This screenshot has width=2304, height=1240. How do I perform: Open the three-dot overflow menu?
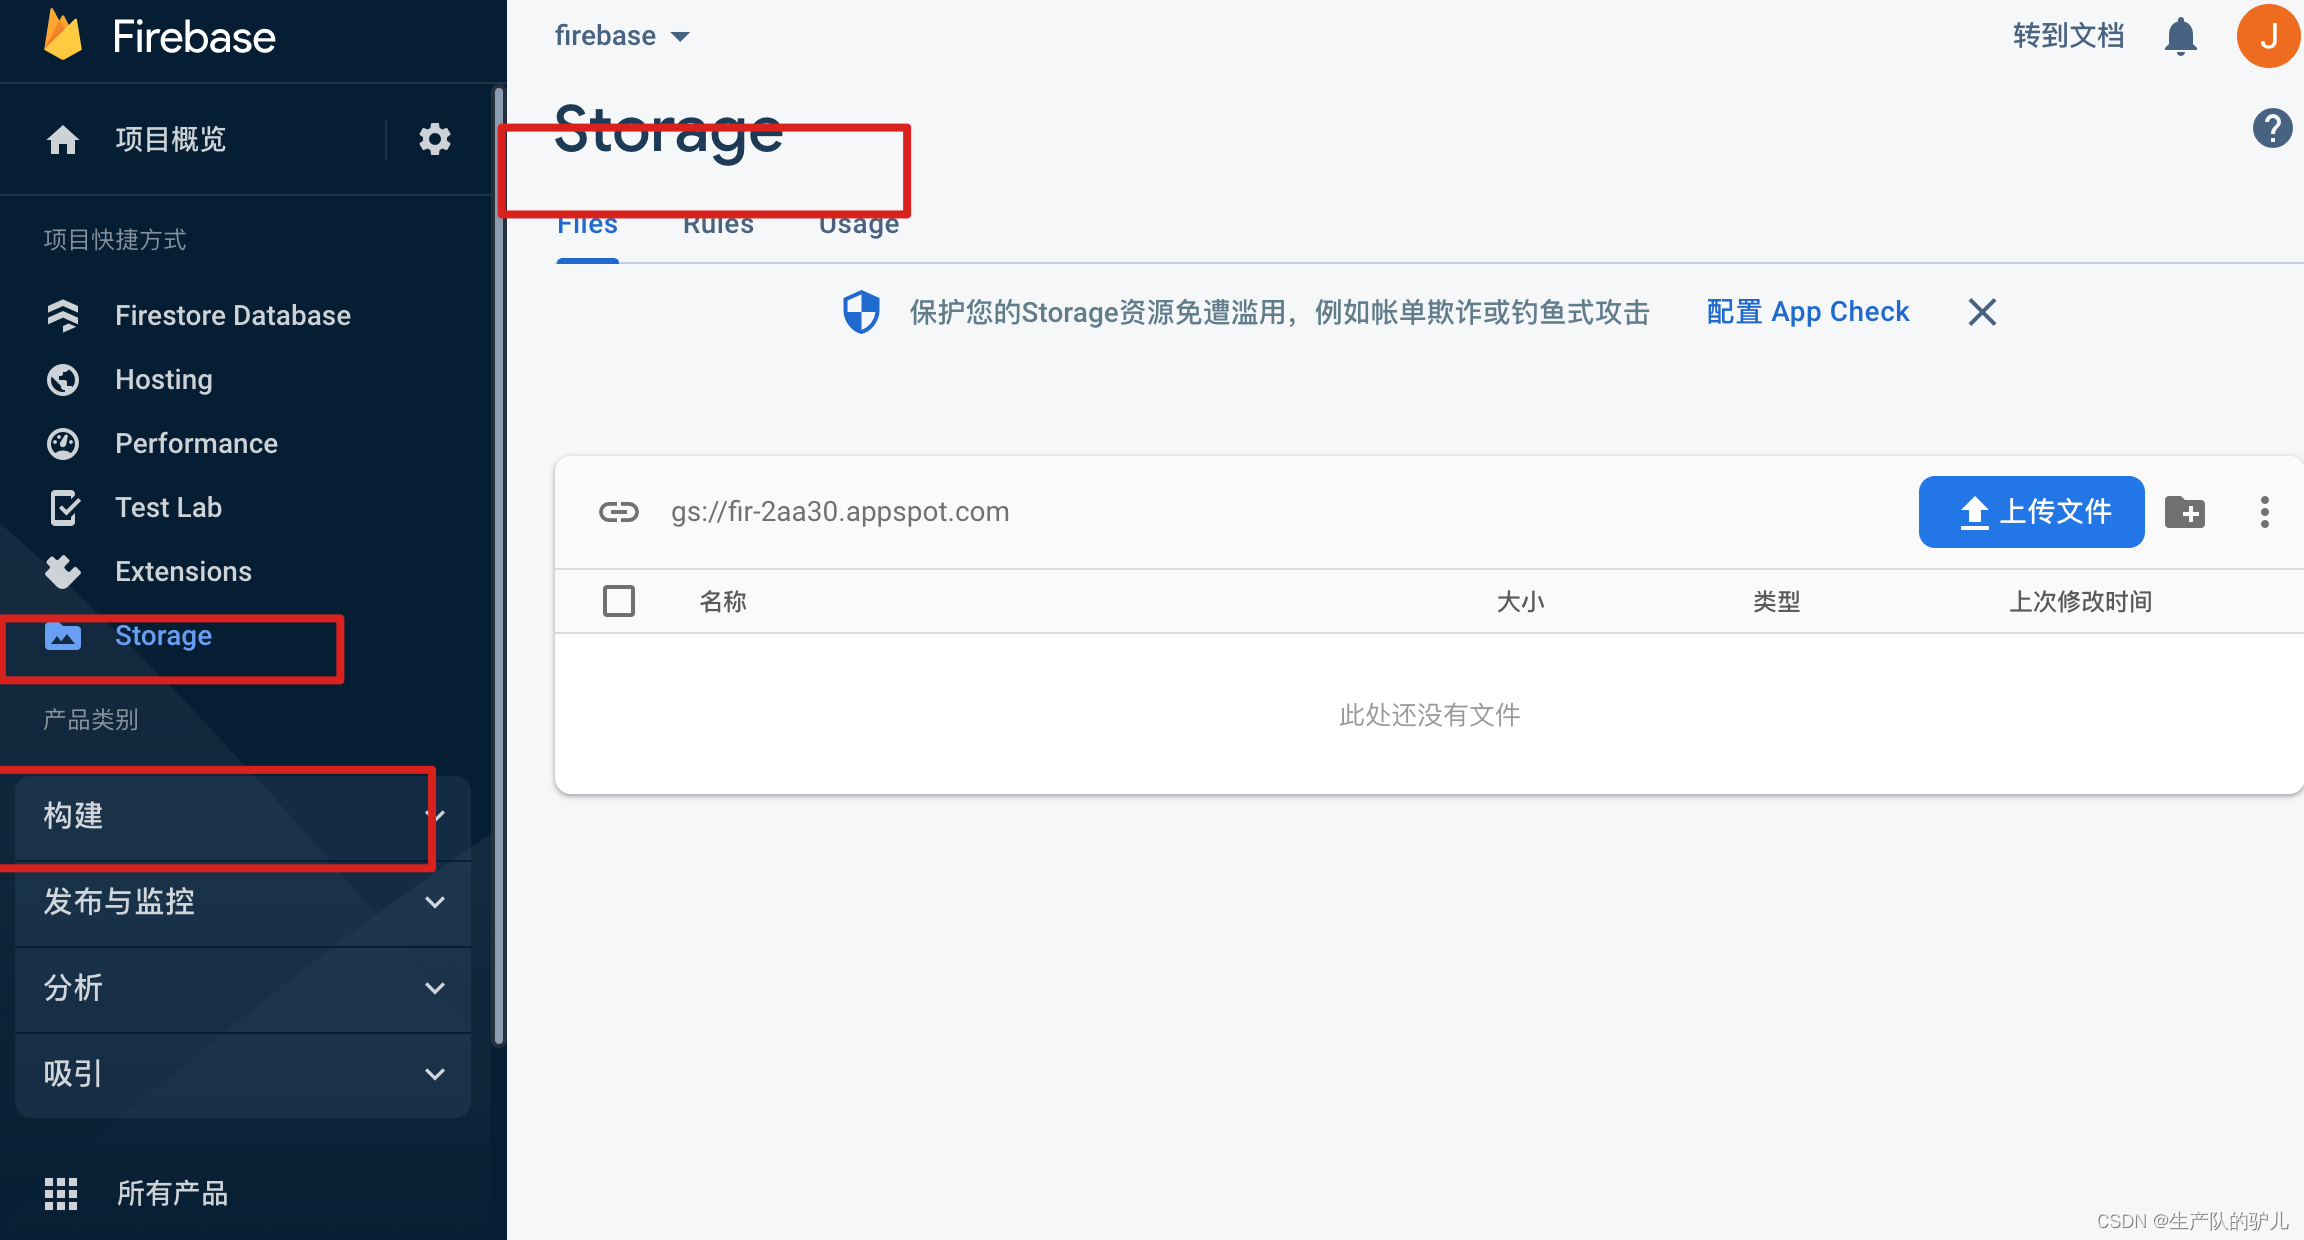tap(2264, 512)
